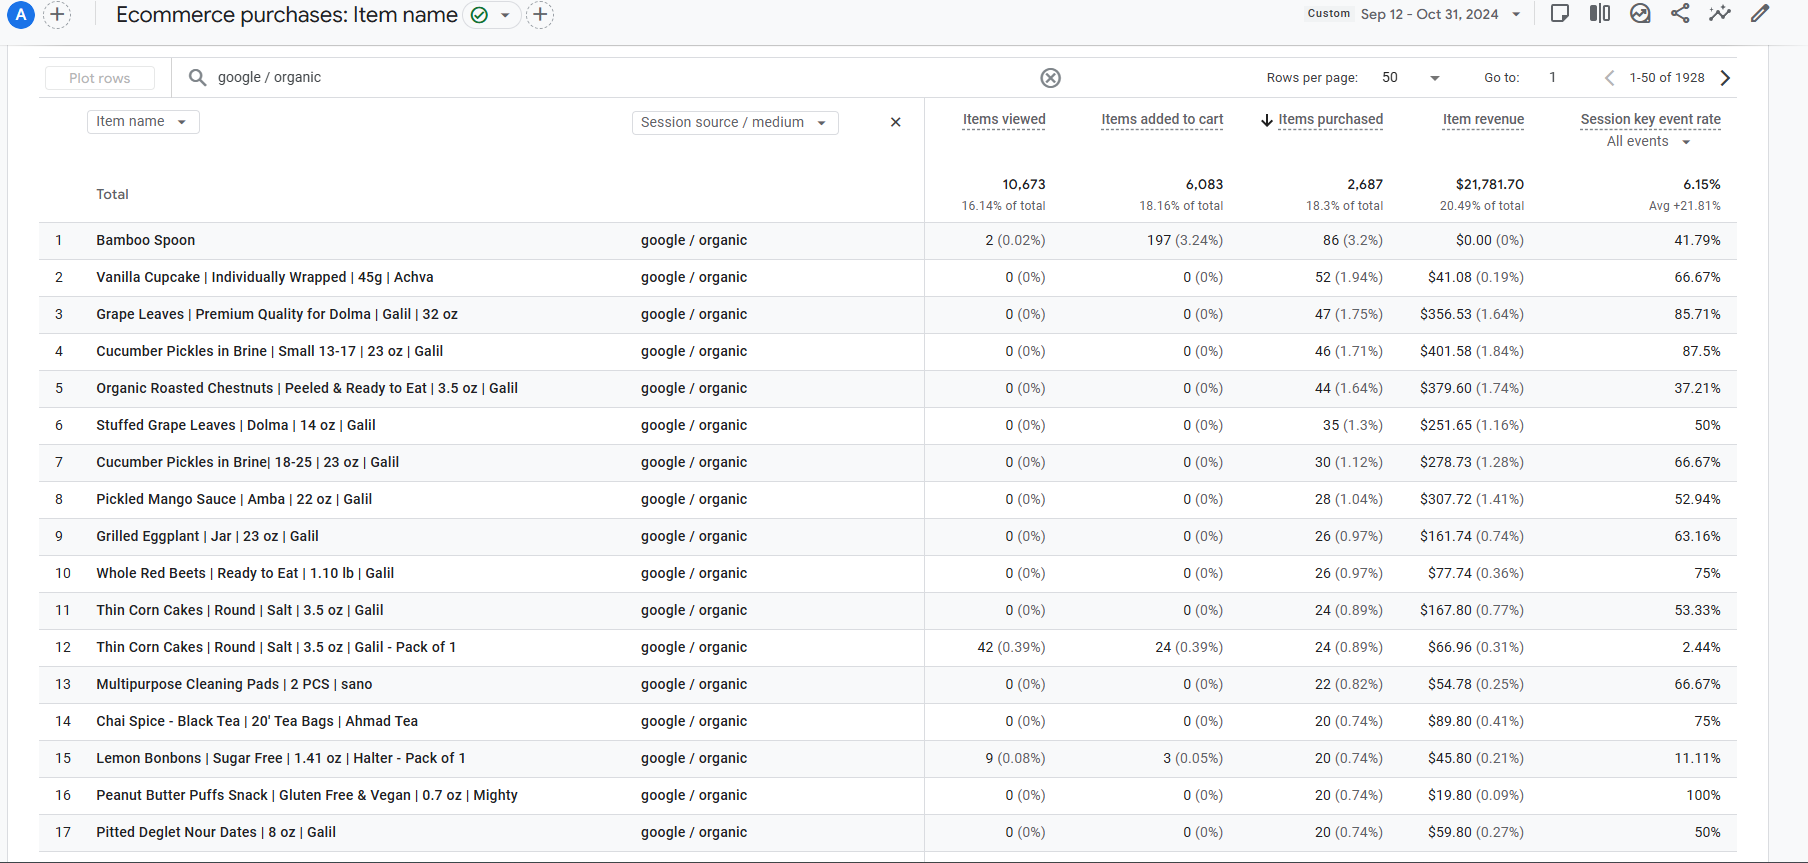Click the Peanut Butter Puffs Snack item
The image size is (1808, 863).
click(x=307, y=796)
